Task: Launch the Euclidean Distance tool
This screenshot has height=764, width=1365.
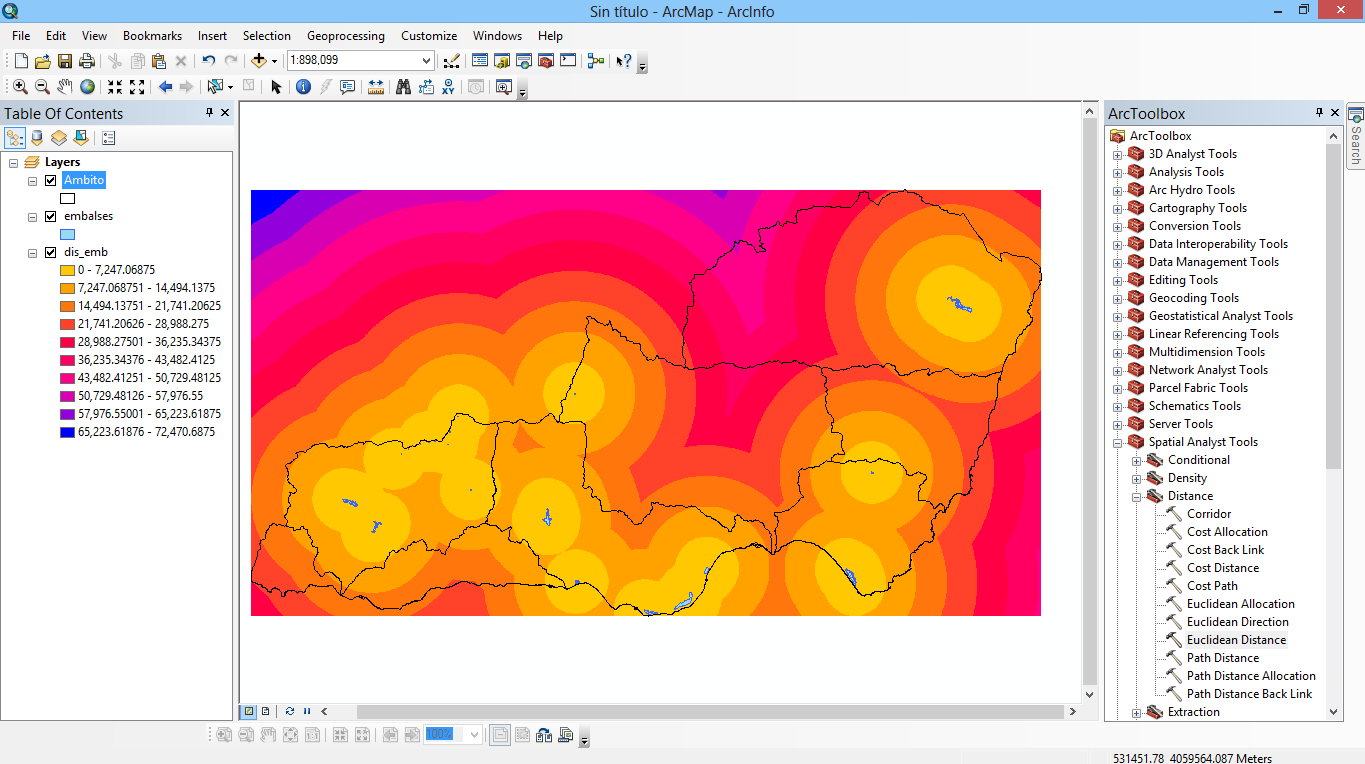Action: pyautogui.click(x=1236, y=640)
